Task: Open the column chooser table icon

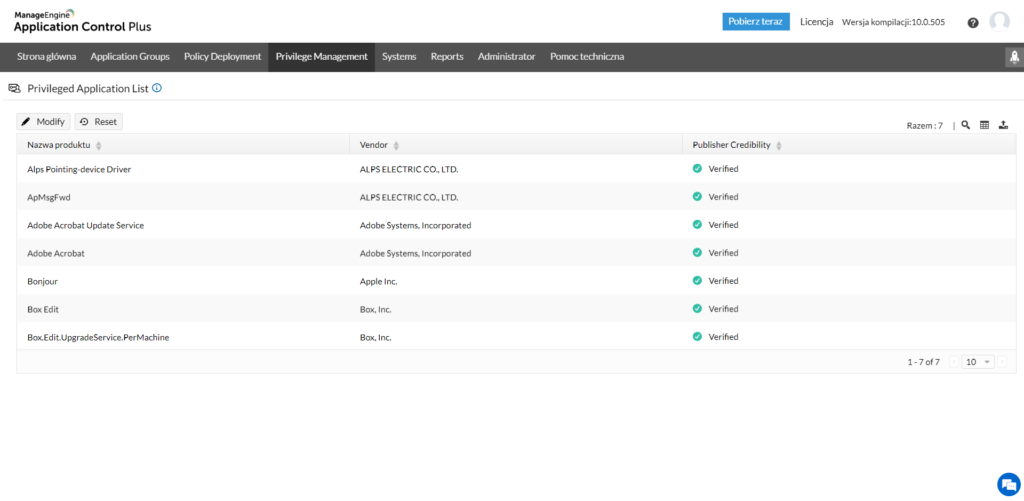Action: 984,125
